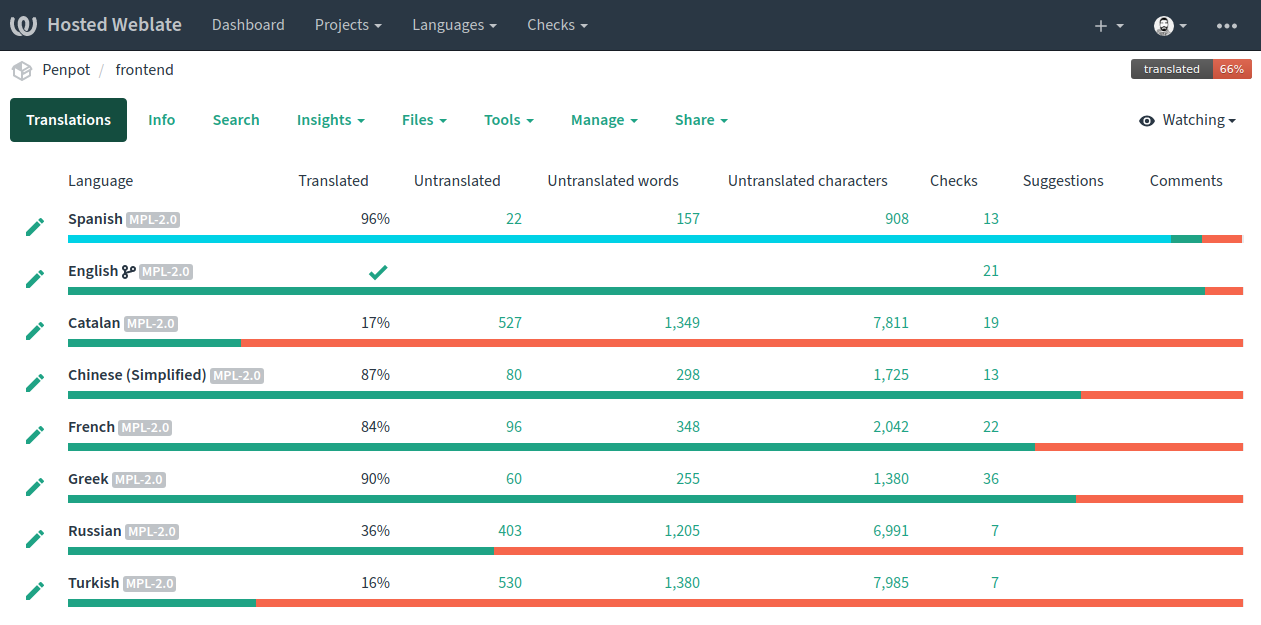Click the Penpot project box icon
This screenshot has width=1261, height=625.
point(21,70)
